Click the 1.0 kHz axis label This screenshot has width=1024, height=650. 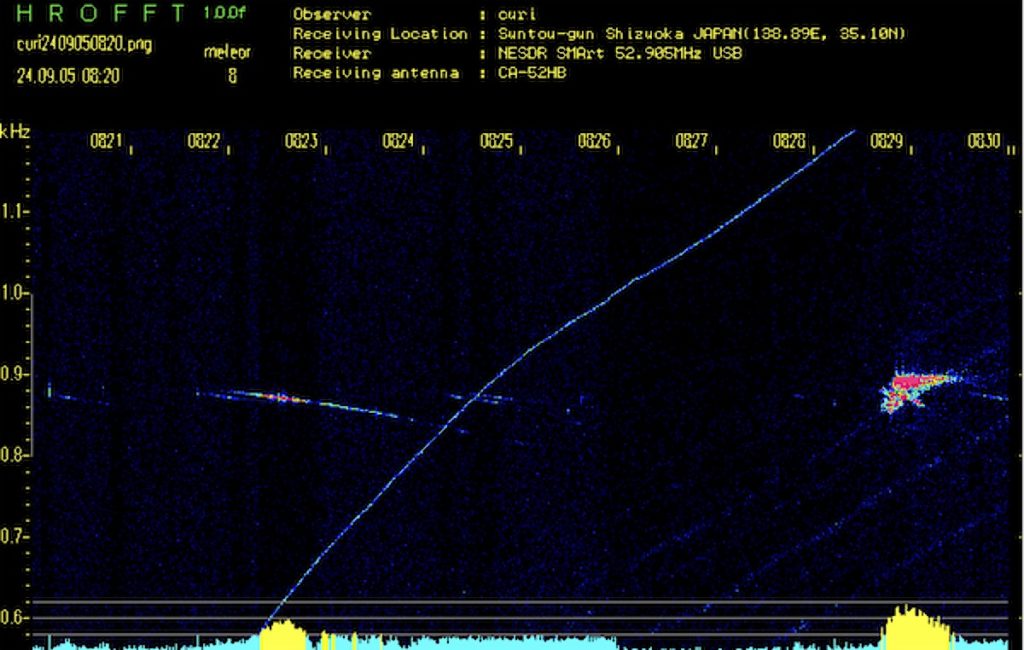pyautogui.click(x=14, y=294)
